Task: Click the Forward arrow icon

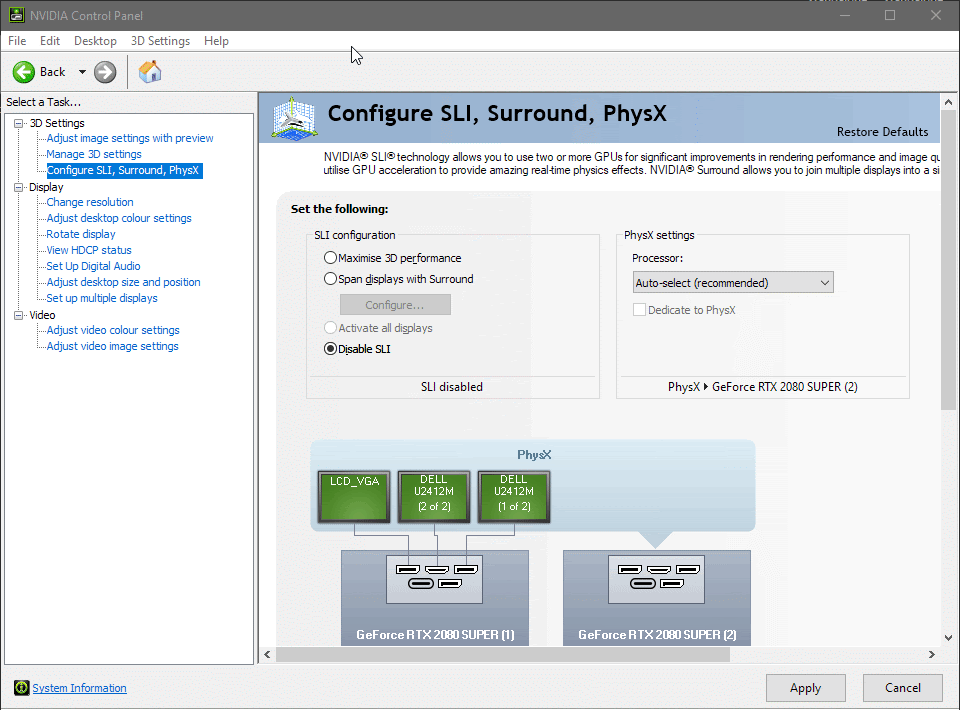Action: (105, 72)
